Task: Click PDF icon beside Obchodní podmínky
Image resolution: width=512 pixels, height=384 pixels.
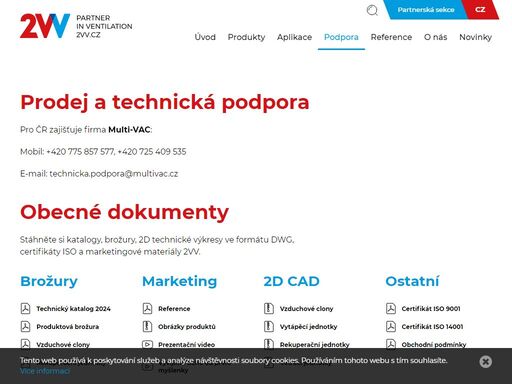Action: (x=391, y=344)
